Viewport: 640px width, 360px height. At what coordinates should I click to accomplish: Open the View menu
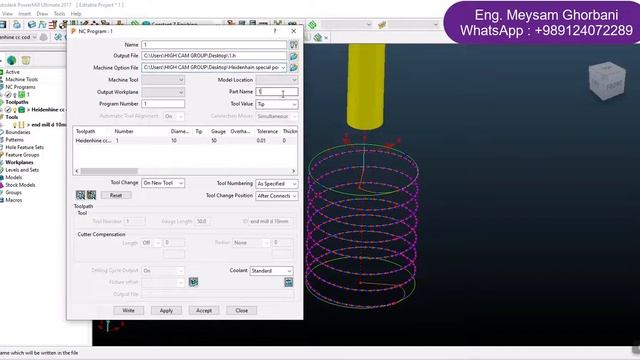[x=7, y=13]
